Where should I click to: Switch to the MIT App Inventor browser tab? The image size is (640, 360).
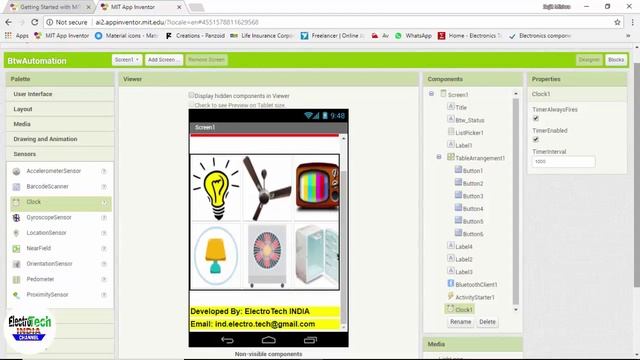[x=140, y=7]
